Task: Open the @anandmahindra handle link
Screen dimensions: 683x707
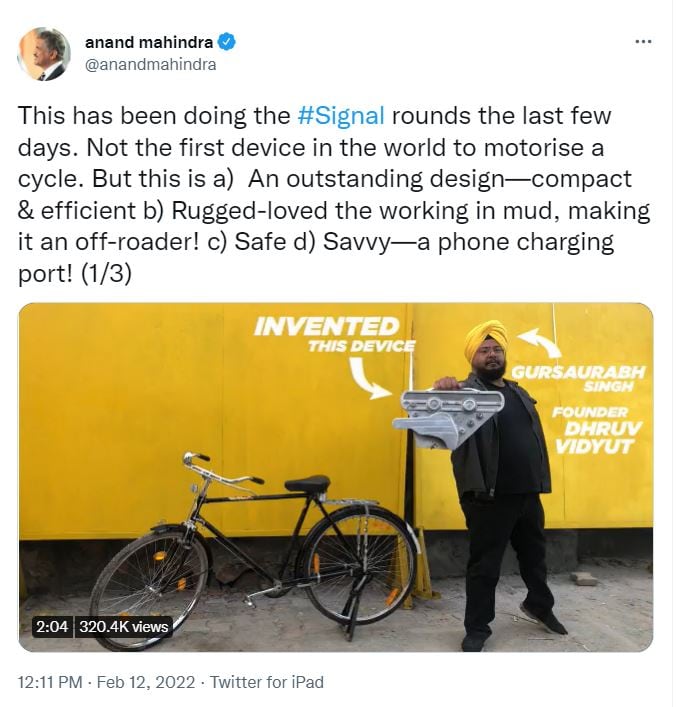Action: (151, 64)
